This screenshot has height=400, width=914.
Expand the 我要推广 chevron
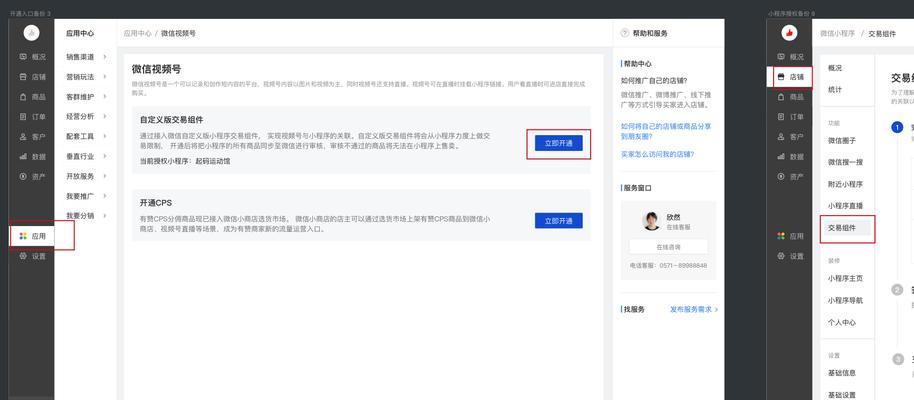[x=105, y=195]
